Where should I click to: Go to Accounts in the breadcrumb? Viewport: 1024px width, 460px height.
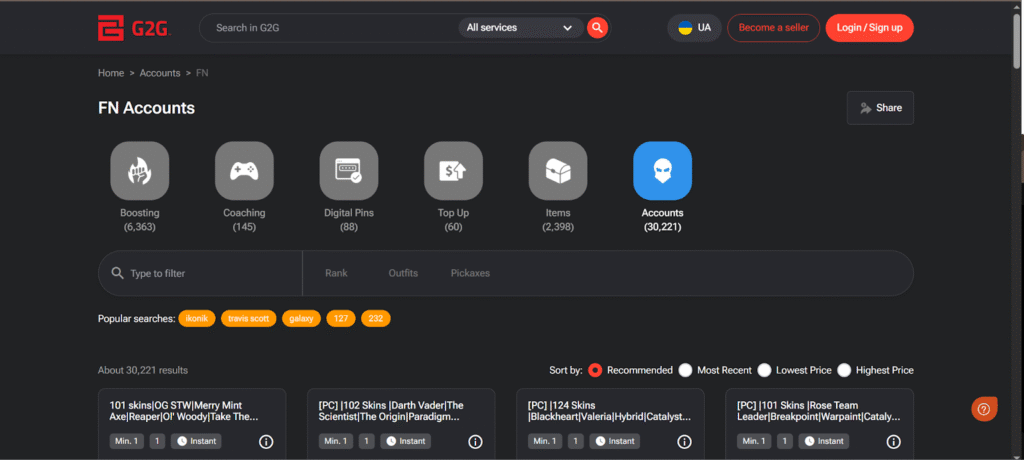pyautogui.click(x=160, y=73)
